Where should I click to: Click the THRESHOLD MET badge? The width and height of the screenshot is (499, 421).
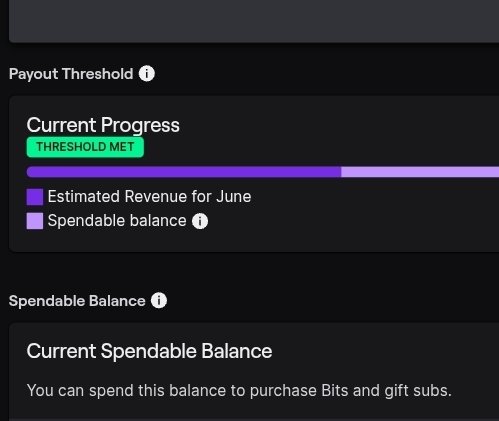pos(85,147)
